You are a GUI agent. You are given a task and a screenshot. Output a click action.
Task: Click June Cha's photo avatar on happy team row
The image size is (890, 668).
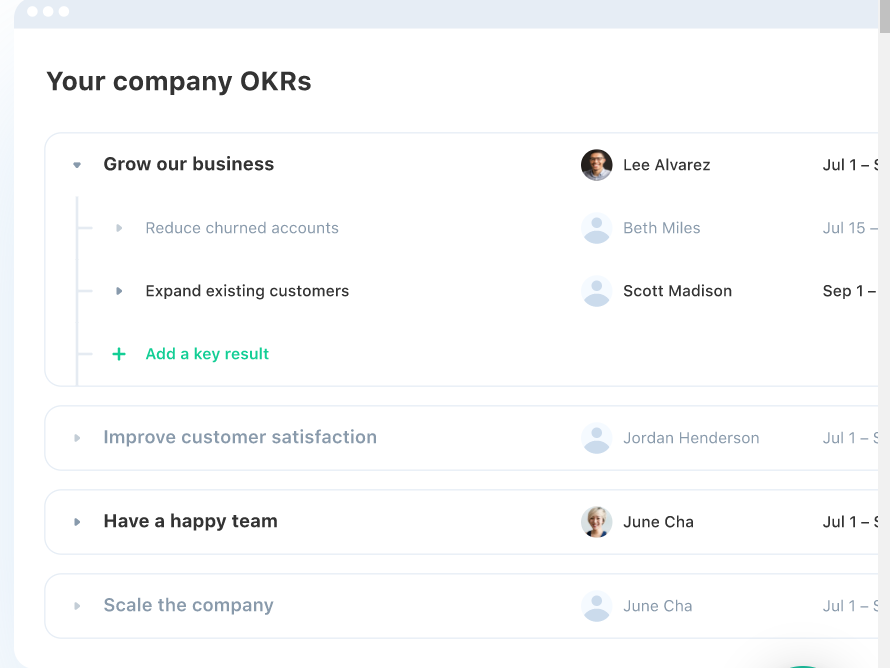(596, 522)
